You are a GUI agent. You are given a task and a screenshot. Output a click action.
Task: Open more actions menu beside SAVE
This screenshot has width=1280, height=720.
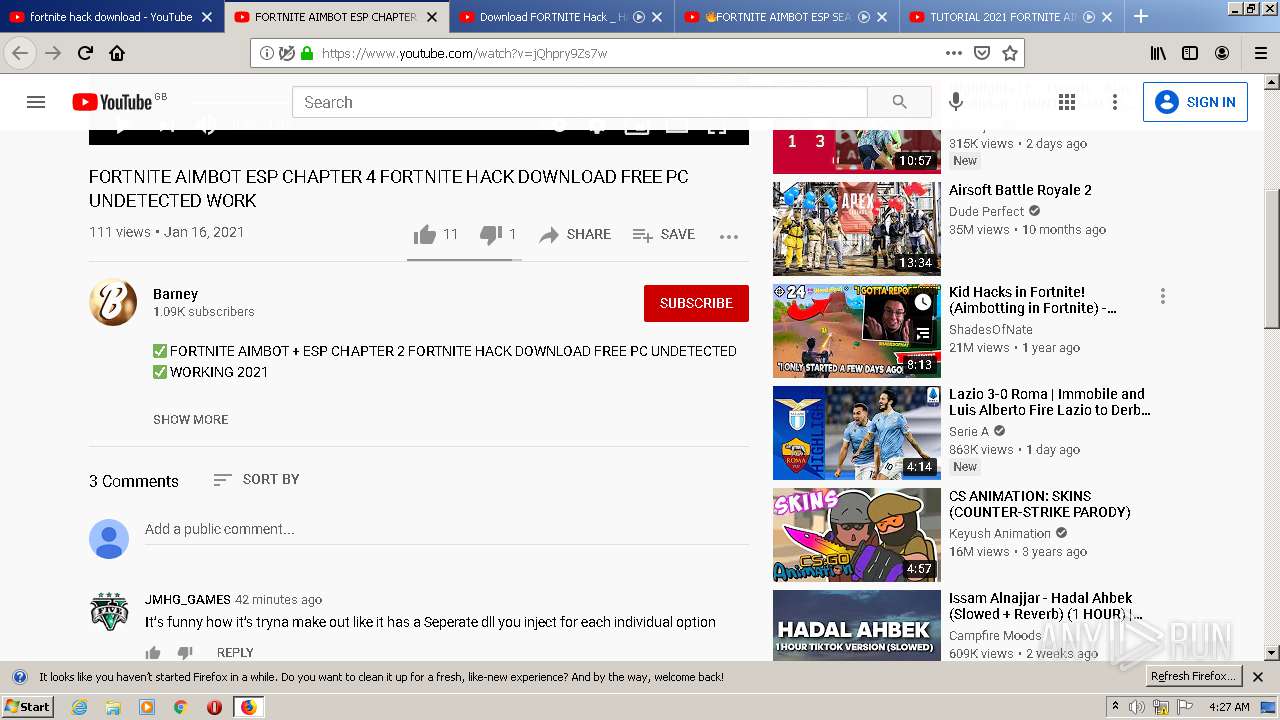[x=729, y=236]
